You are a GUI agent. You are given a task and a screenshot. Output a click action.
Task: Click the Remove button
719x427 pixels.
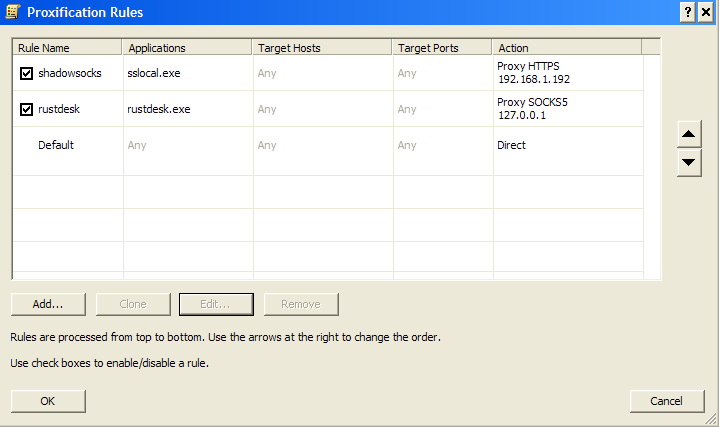click(x=301, y=304)
